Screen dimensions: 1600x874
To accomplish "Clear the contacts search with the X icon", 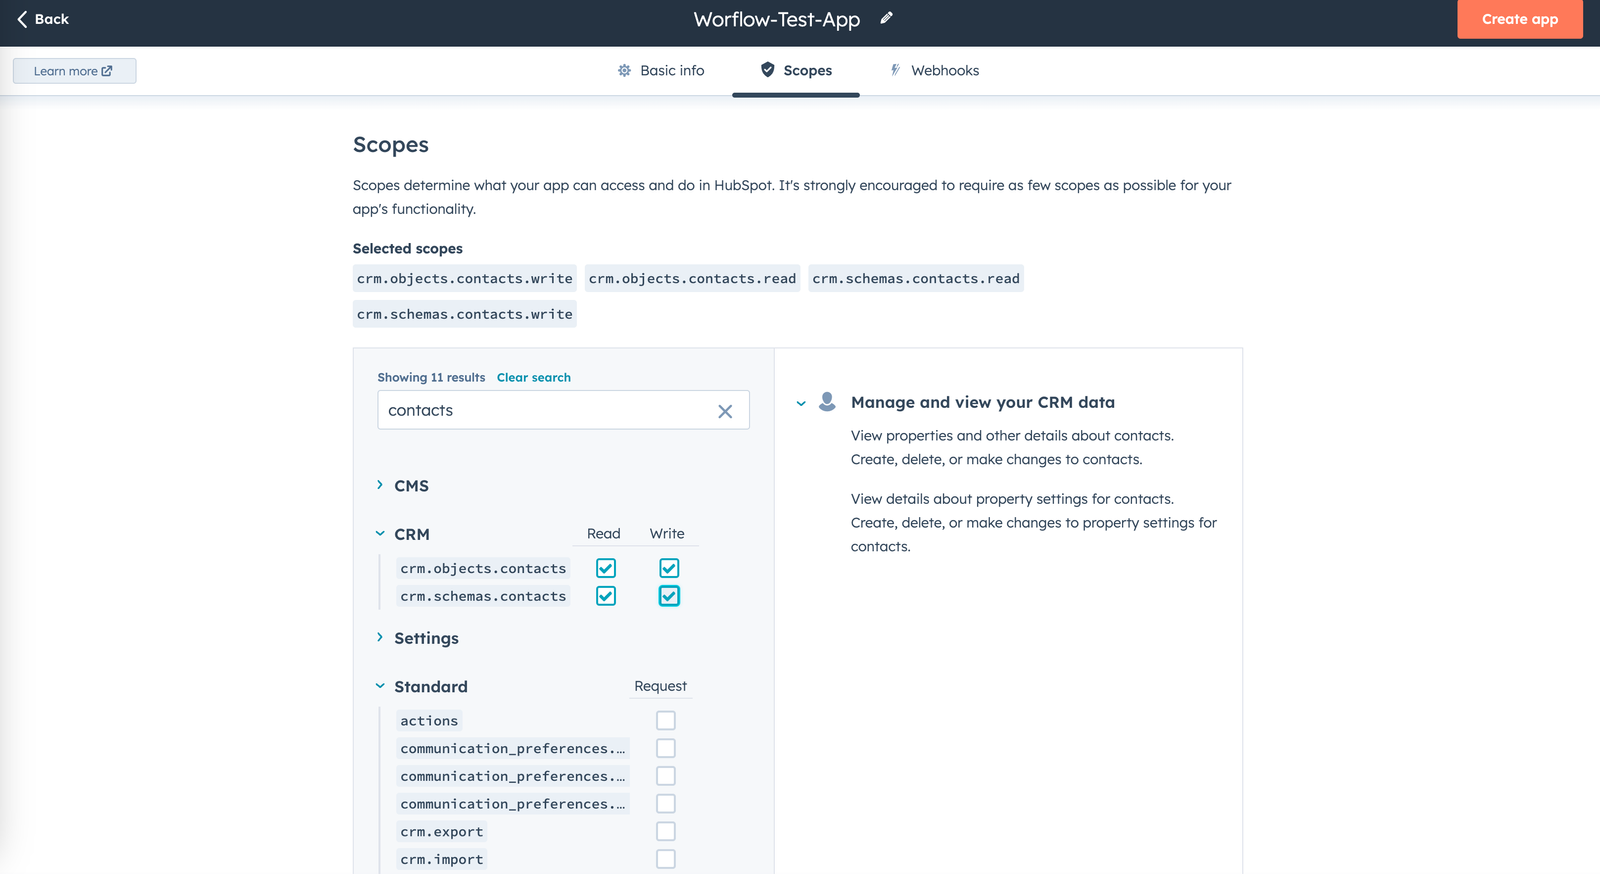I will [725, 411].
